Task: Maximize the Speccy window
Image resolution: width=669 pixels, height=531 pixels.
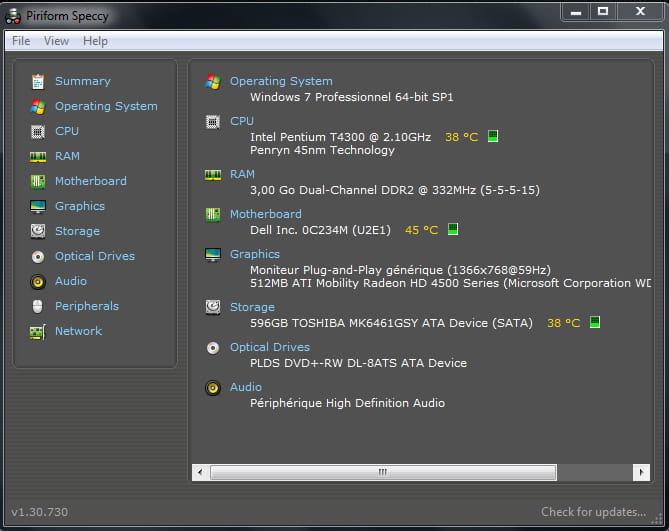Action: click(602, 12)
